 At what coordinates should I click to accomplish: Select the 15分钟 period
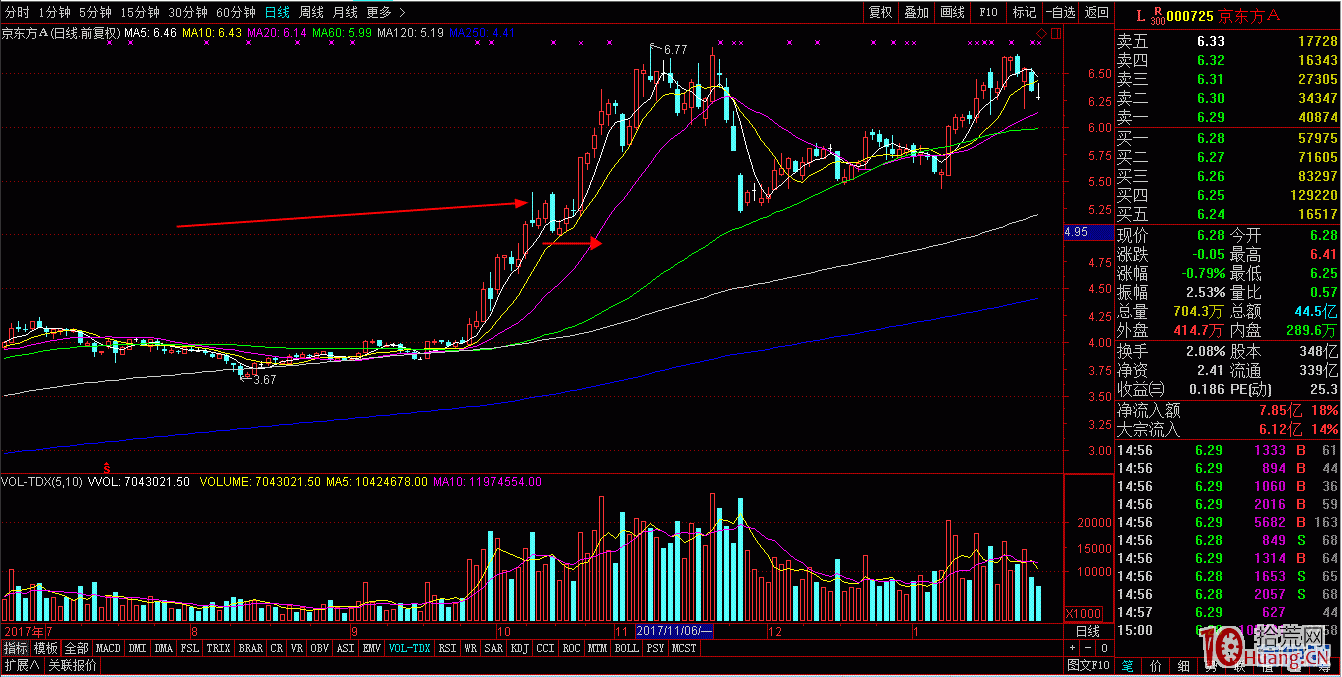tap(139, 12)
